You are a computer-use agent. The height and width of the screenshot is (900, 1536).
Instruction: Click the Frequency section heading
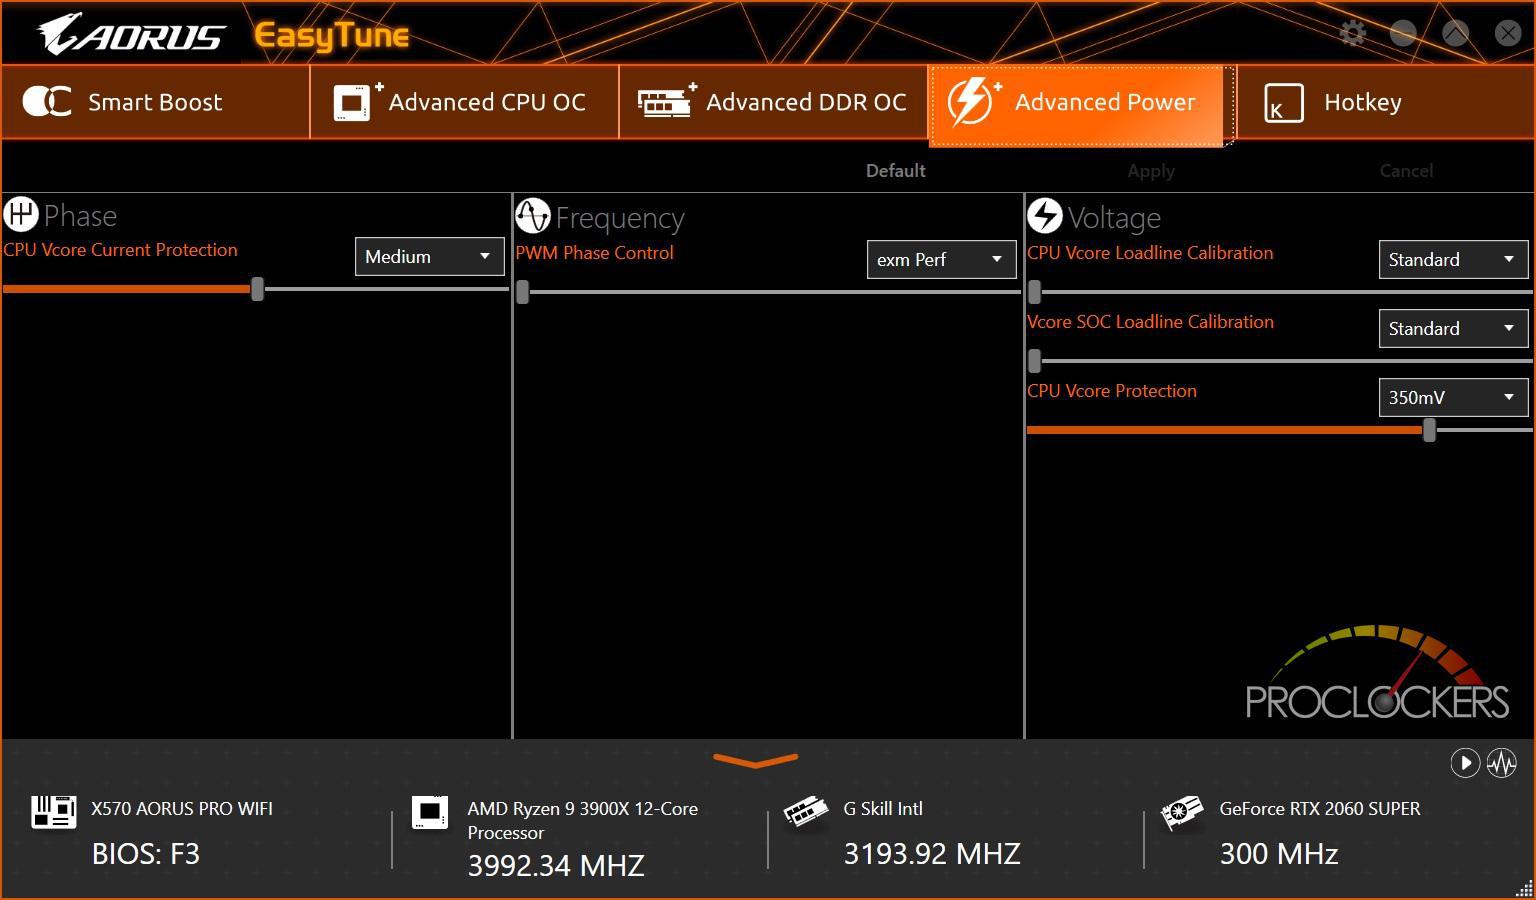620,218
